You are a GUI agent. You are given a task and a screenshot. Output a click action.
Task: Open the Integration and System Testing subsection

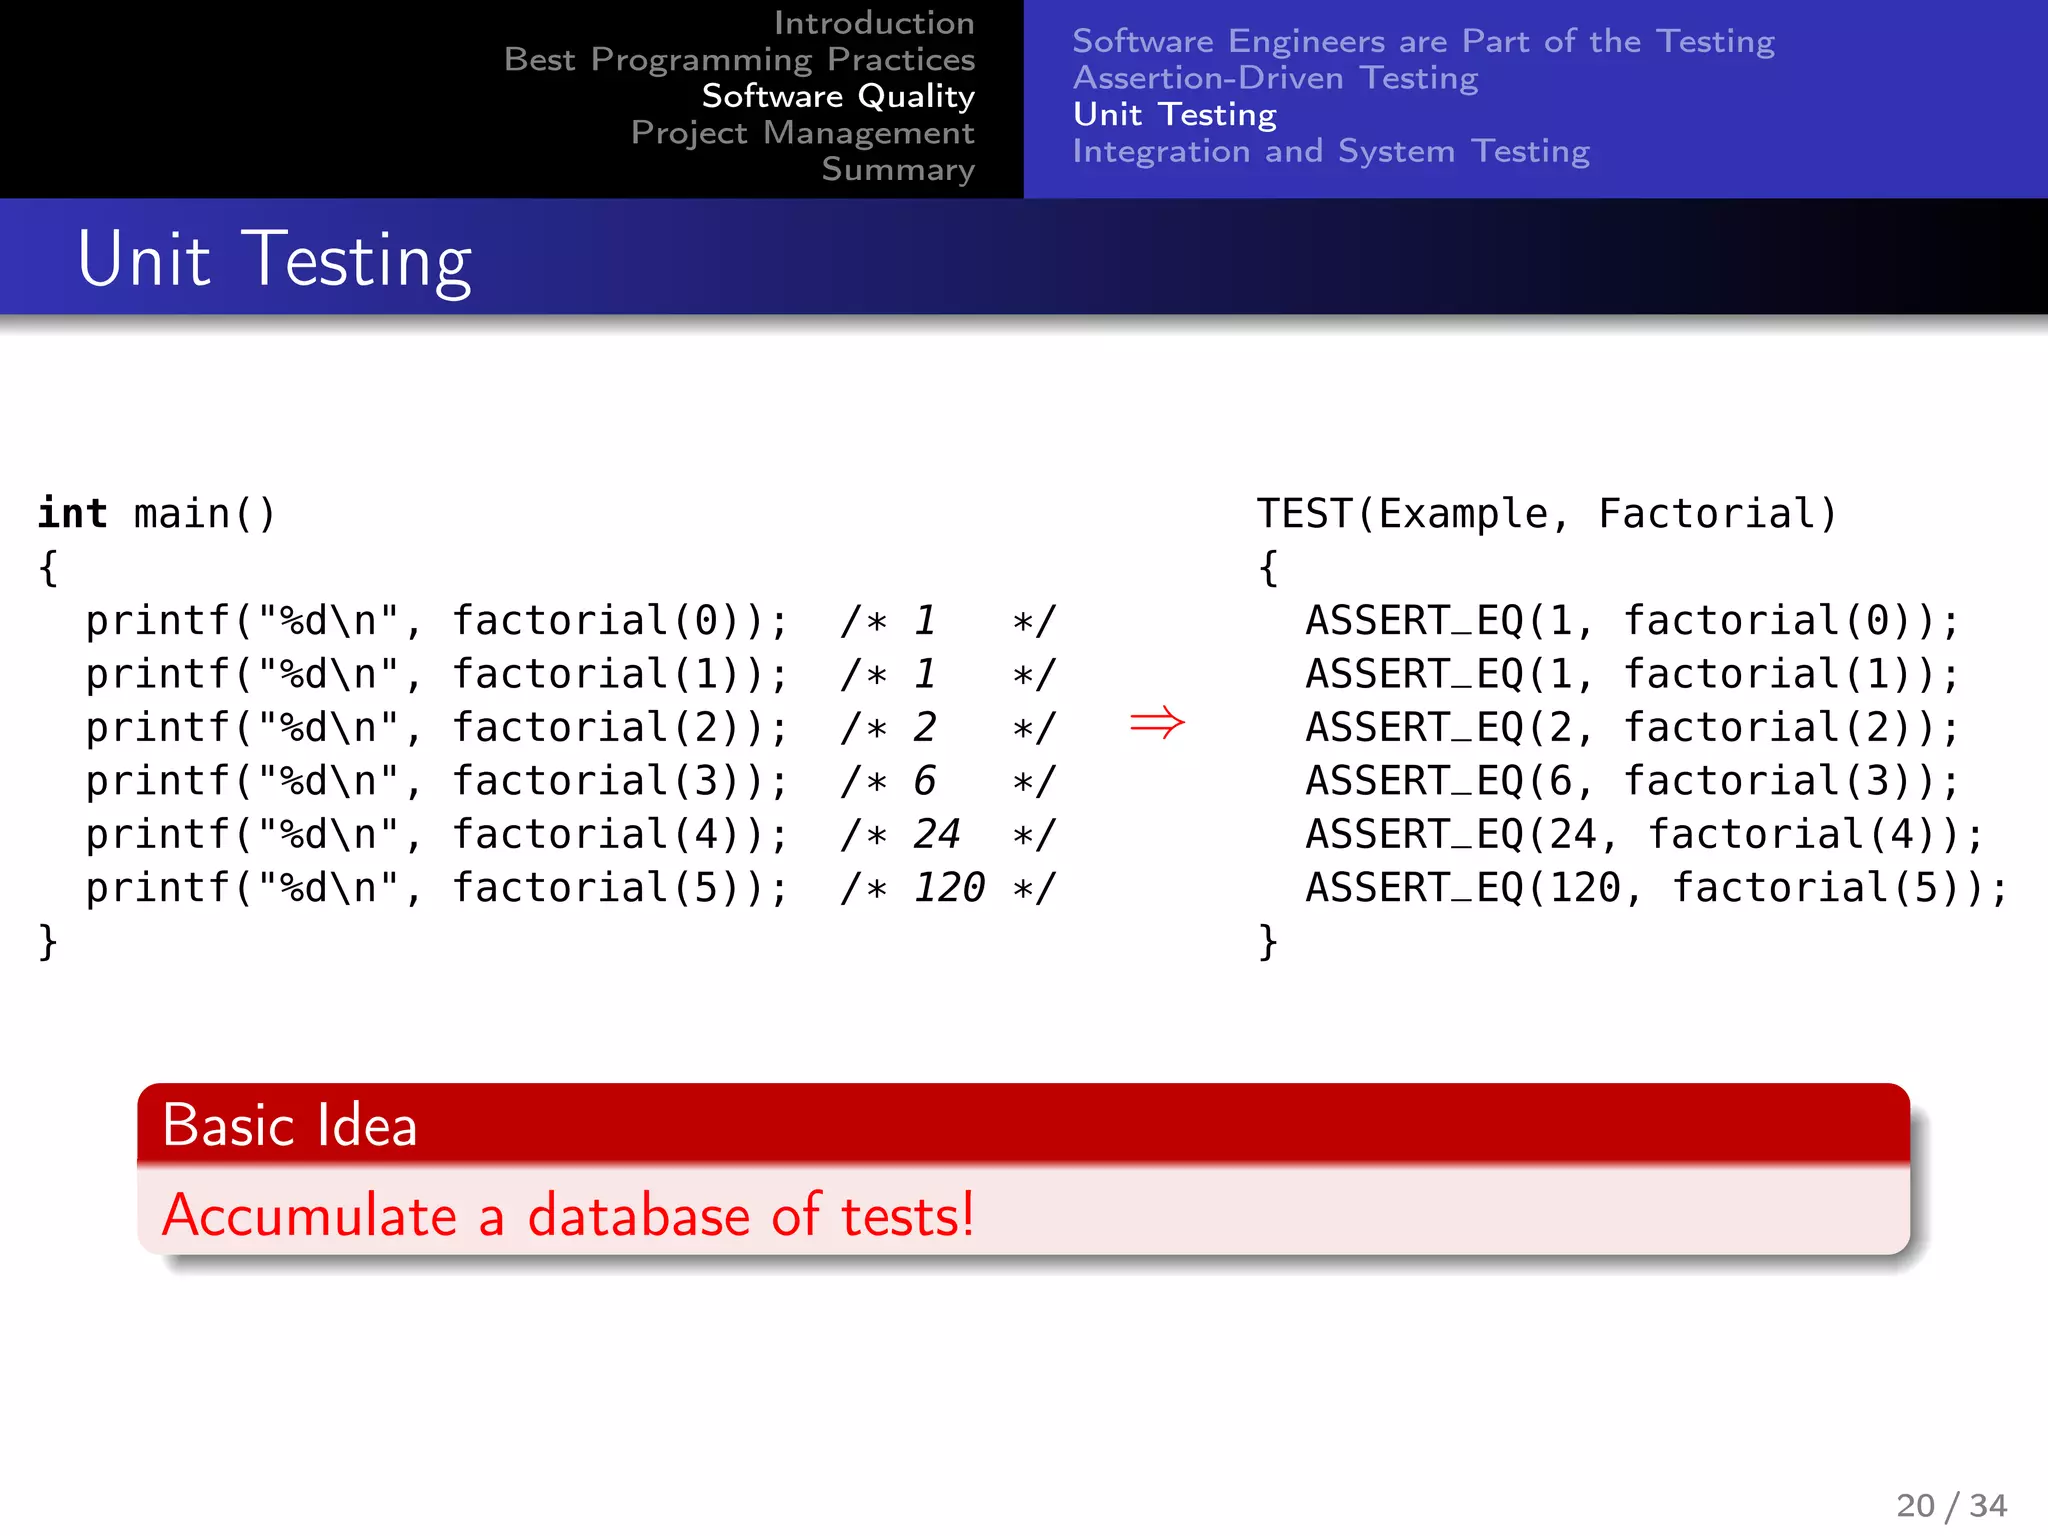click(1331, 151)
